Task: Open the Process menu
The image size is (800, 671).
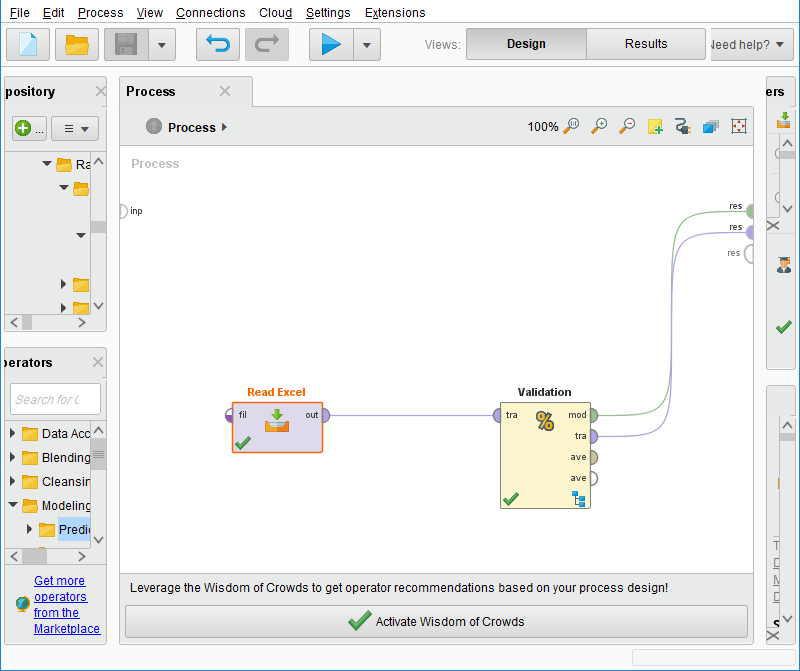Action: (x=101, y=13)
